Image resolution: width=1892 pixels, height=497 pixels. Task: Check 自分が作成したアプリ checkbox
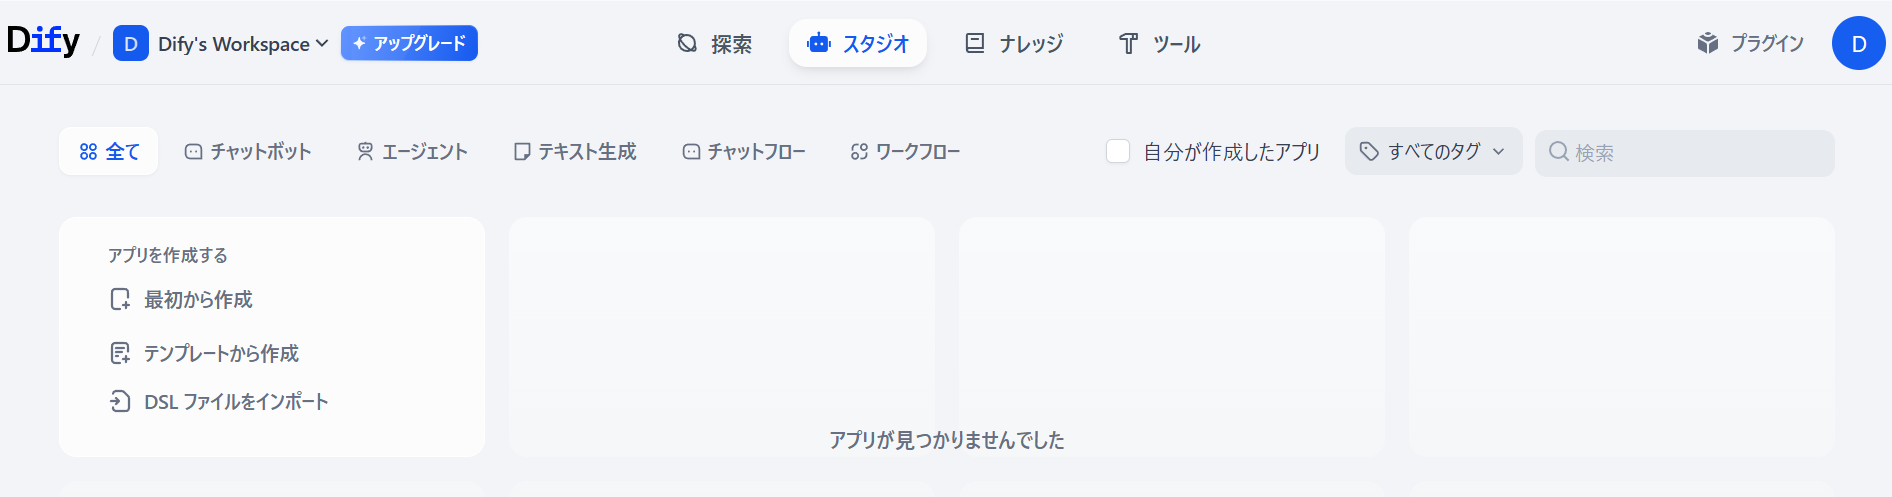click(1118, 151)
